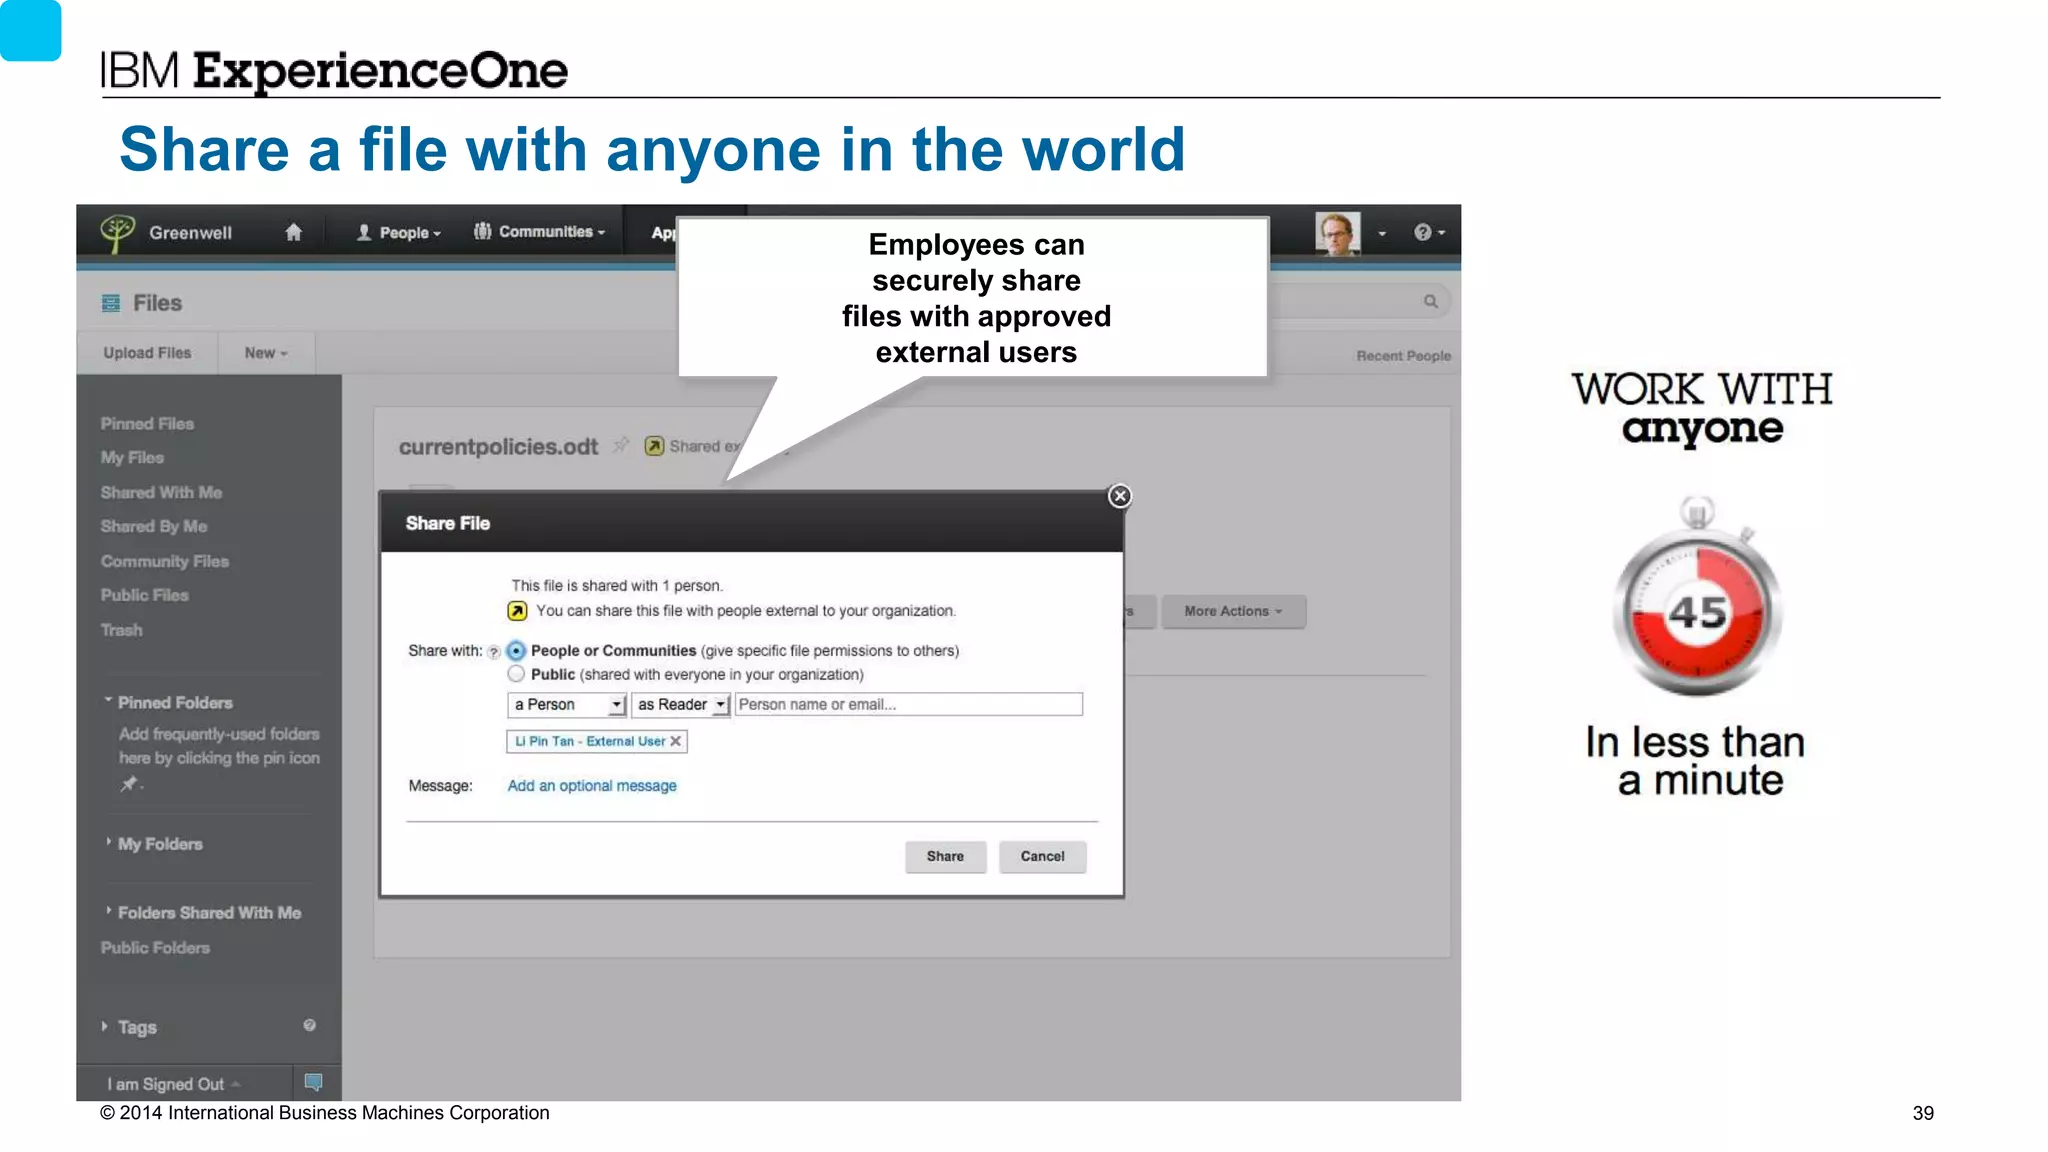The height and width of the screenshot is (1152, 2048).
Task: Open Shared By Me list
Action: [x=153, y=527]
